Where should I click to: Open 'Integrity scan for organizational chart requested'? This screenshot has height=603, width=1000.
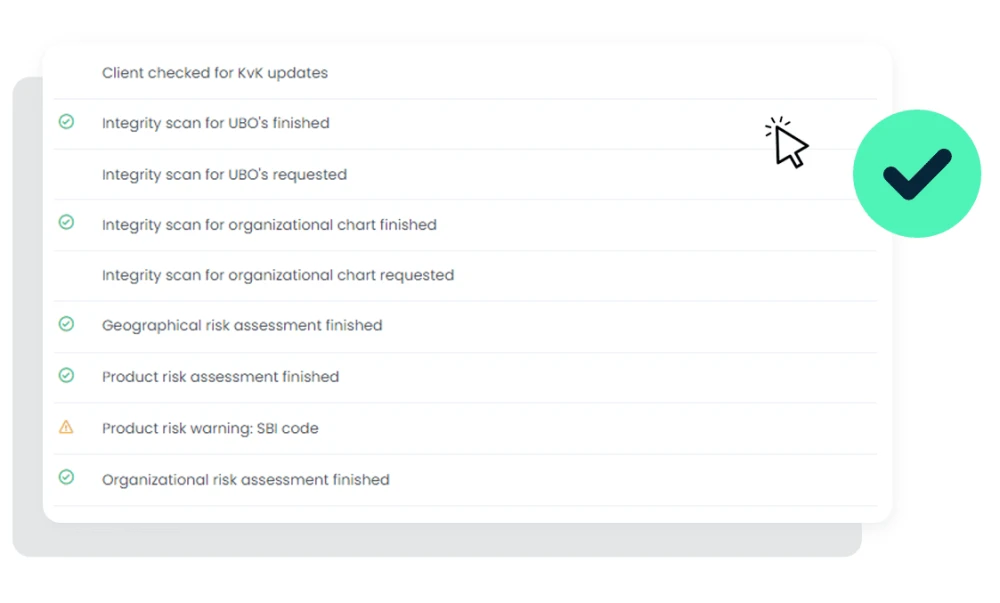point(277,275)
